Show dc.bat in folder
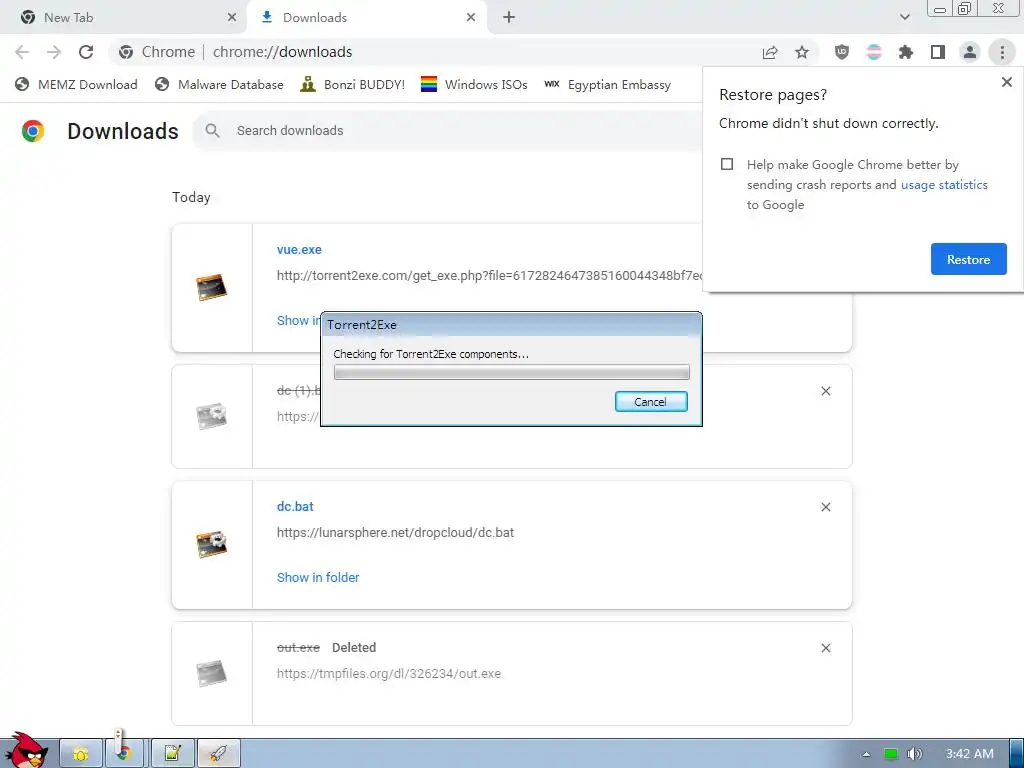Image resolution: width=1024 pixels, height=768 pixels. (x=318, y=578)
